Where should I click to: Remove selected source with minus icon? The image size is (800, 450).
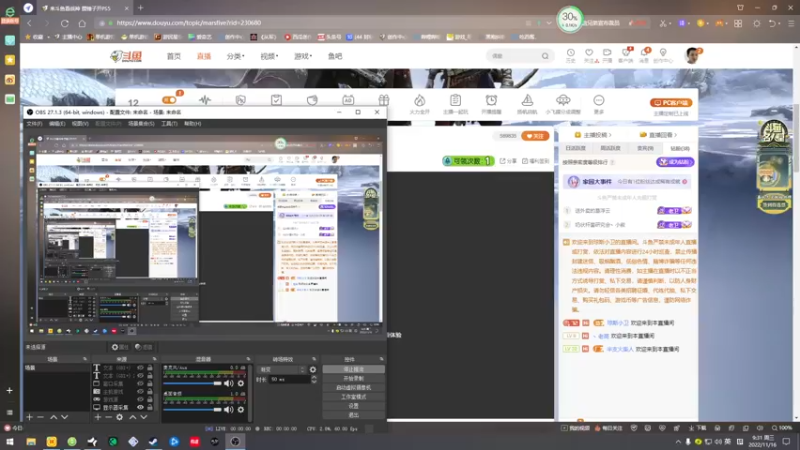click(x=108, y=417)
